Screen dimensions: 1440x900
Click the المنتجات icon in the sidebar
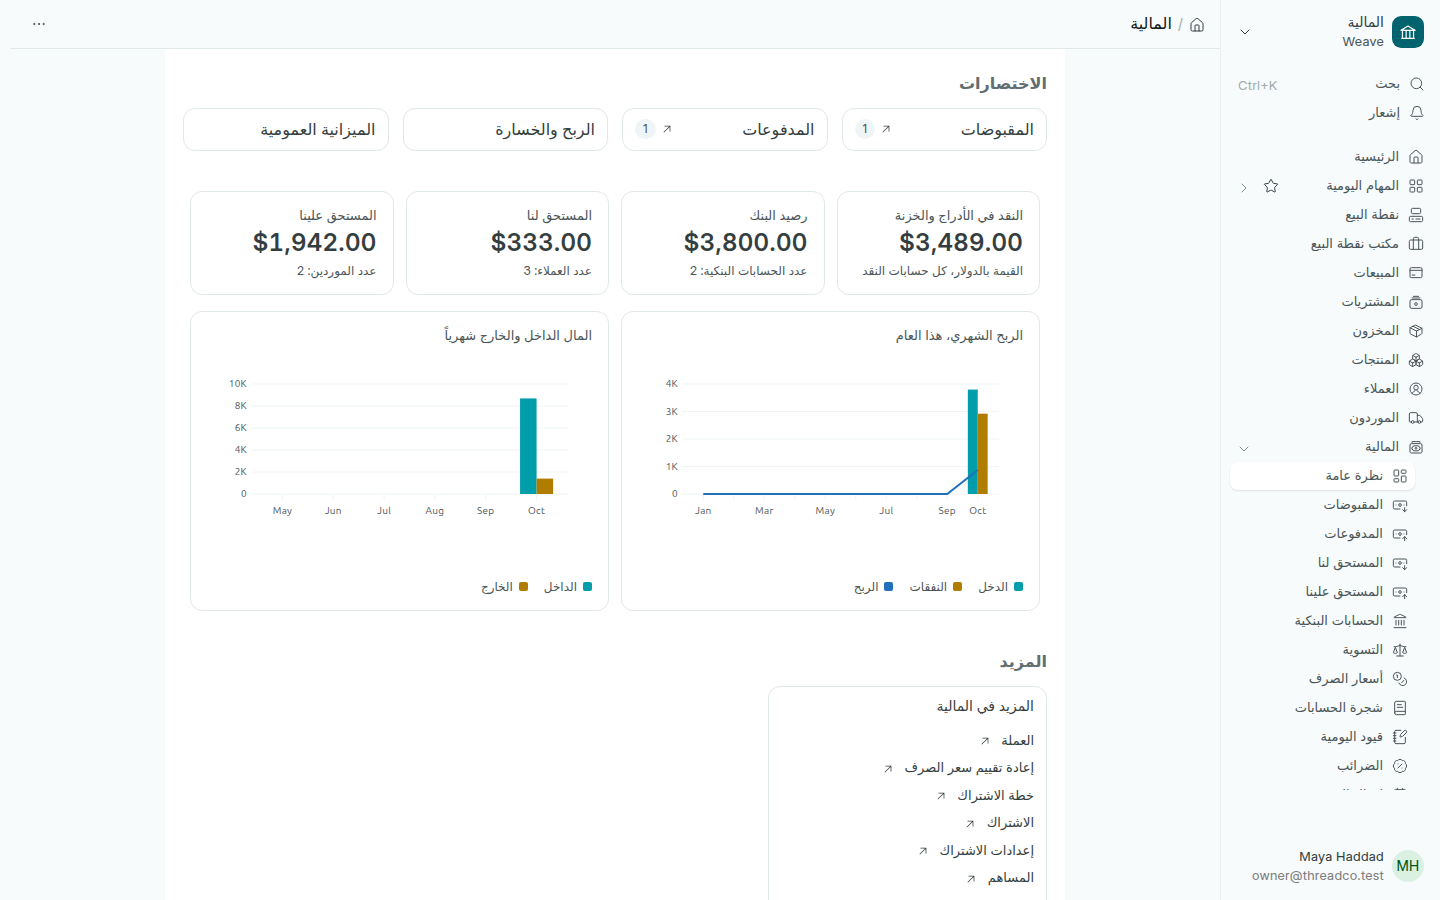[1416, 360]
